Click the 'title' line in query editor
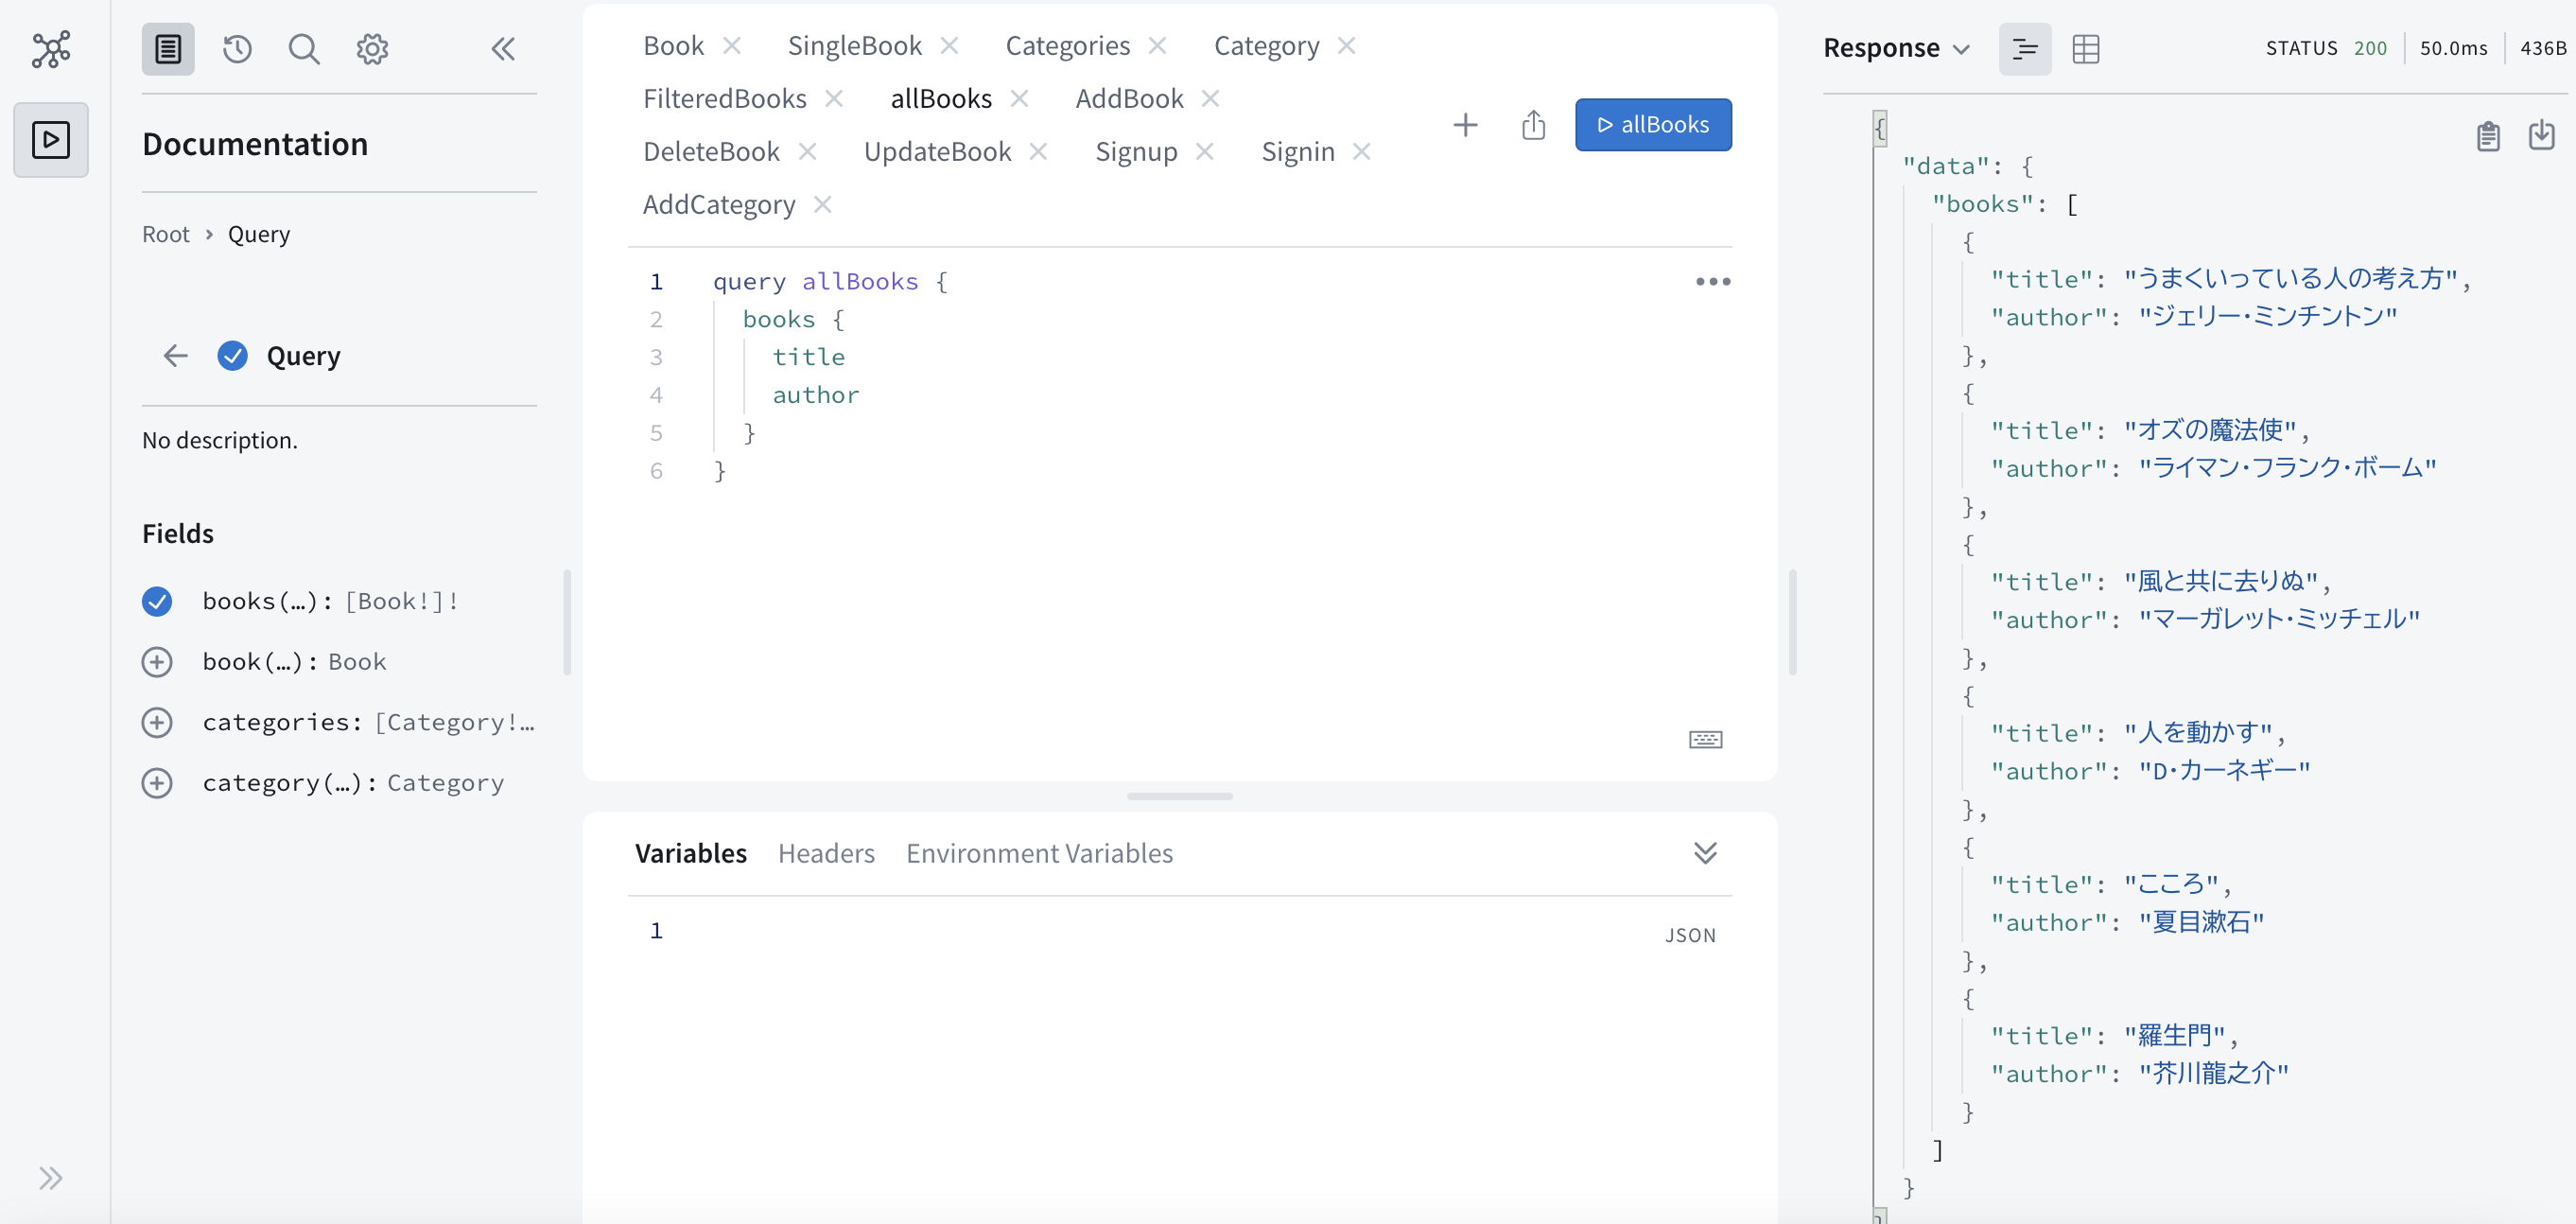Viewport: 2576px width, 1224px height. (808, 357)
